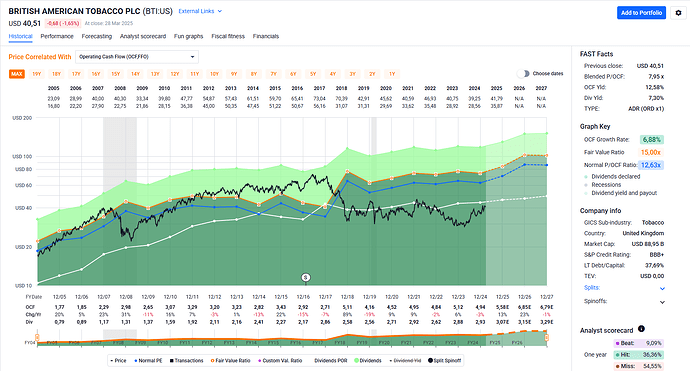Click the Recessions key item
Image resolution: width=690 pixels, height=371 pixels.
(603, 185)
